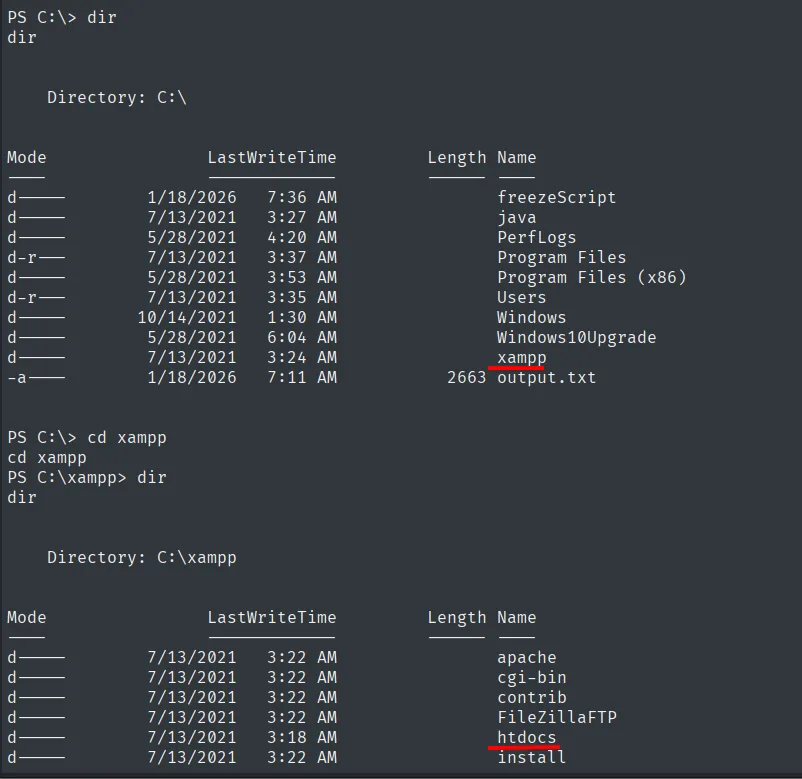Select the 10/14/2021 date of Windows

click(x=187, y=318)
